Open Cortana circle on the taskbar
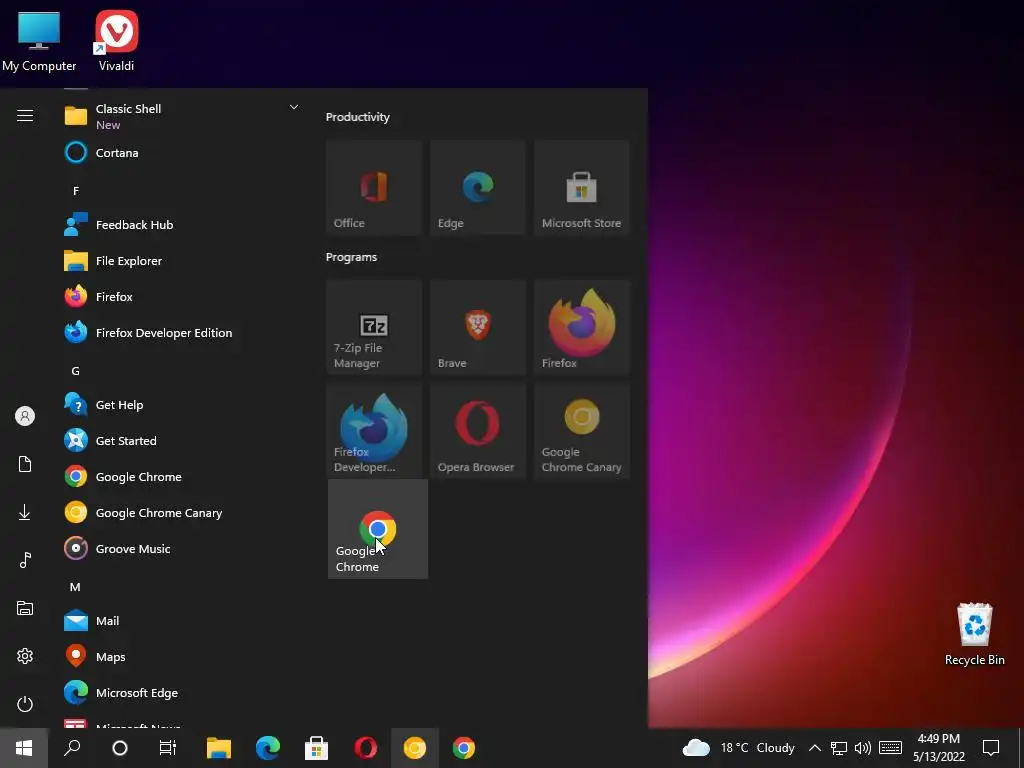1024x768 pixels. point(120,748)
